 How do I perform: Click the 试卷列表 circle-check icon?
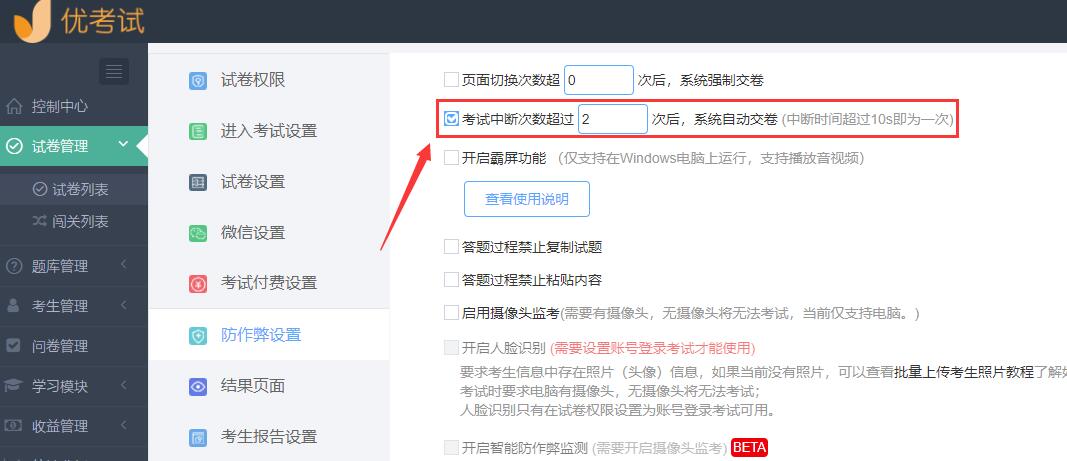click(40, 189)
